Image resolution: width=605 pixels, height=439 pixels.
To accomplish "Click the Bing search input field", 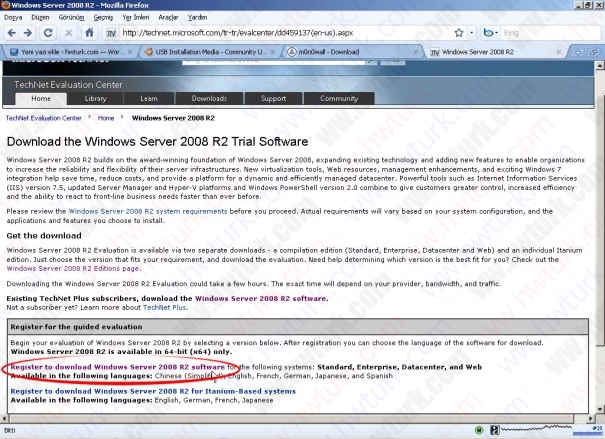I will click(x=550, y=33).
